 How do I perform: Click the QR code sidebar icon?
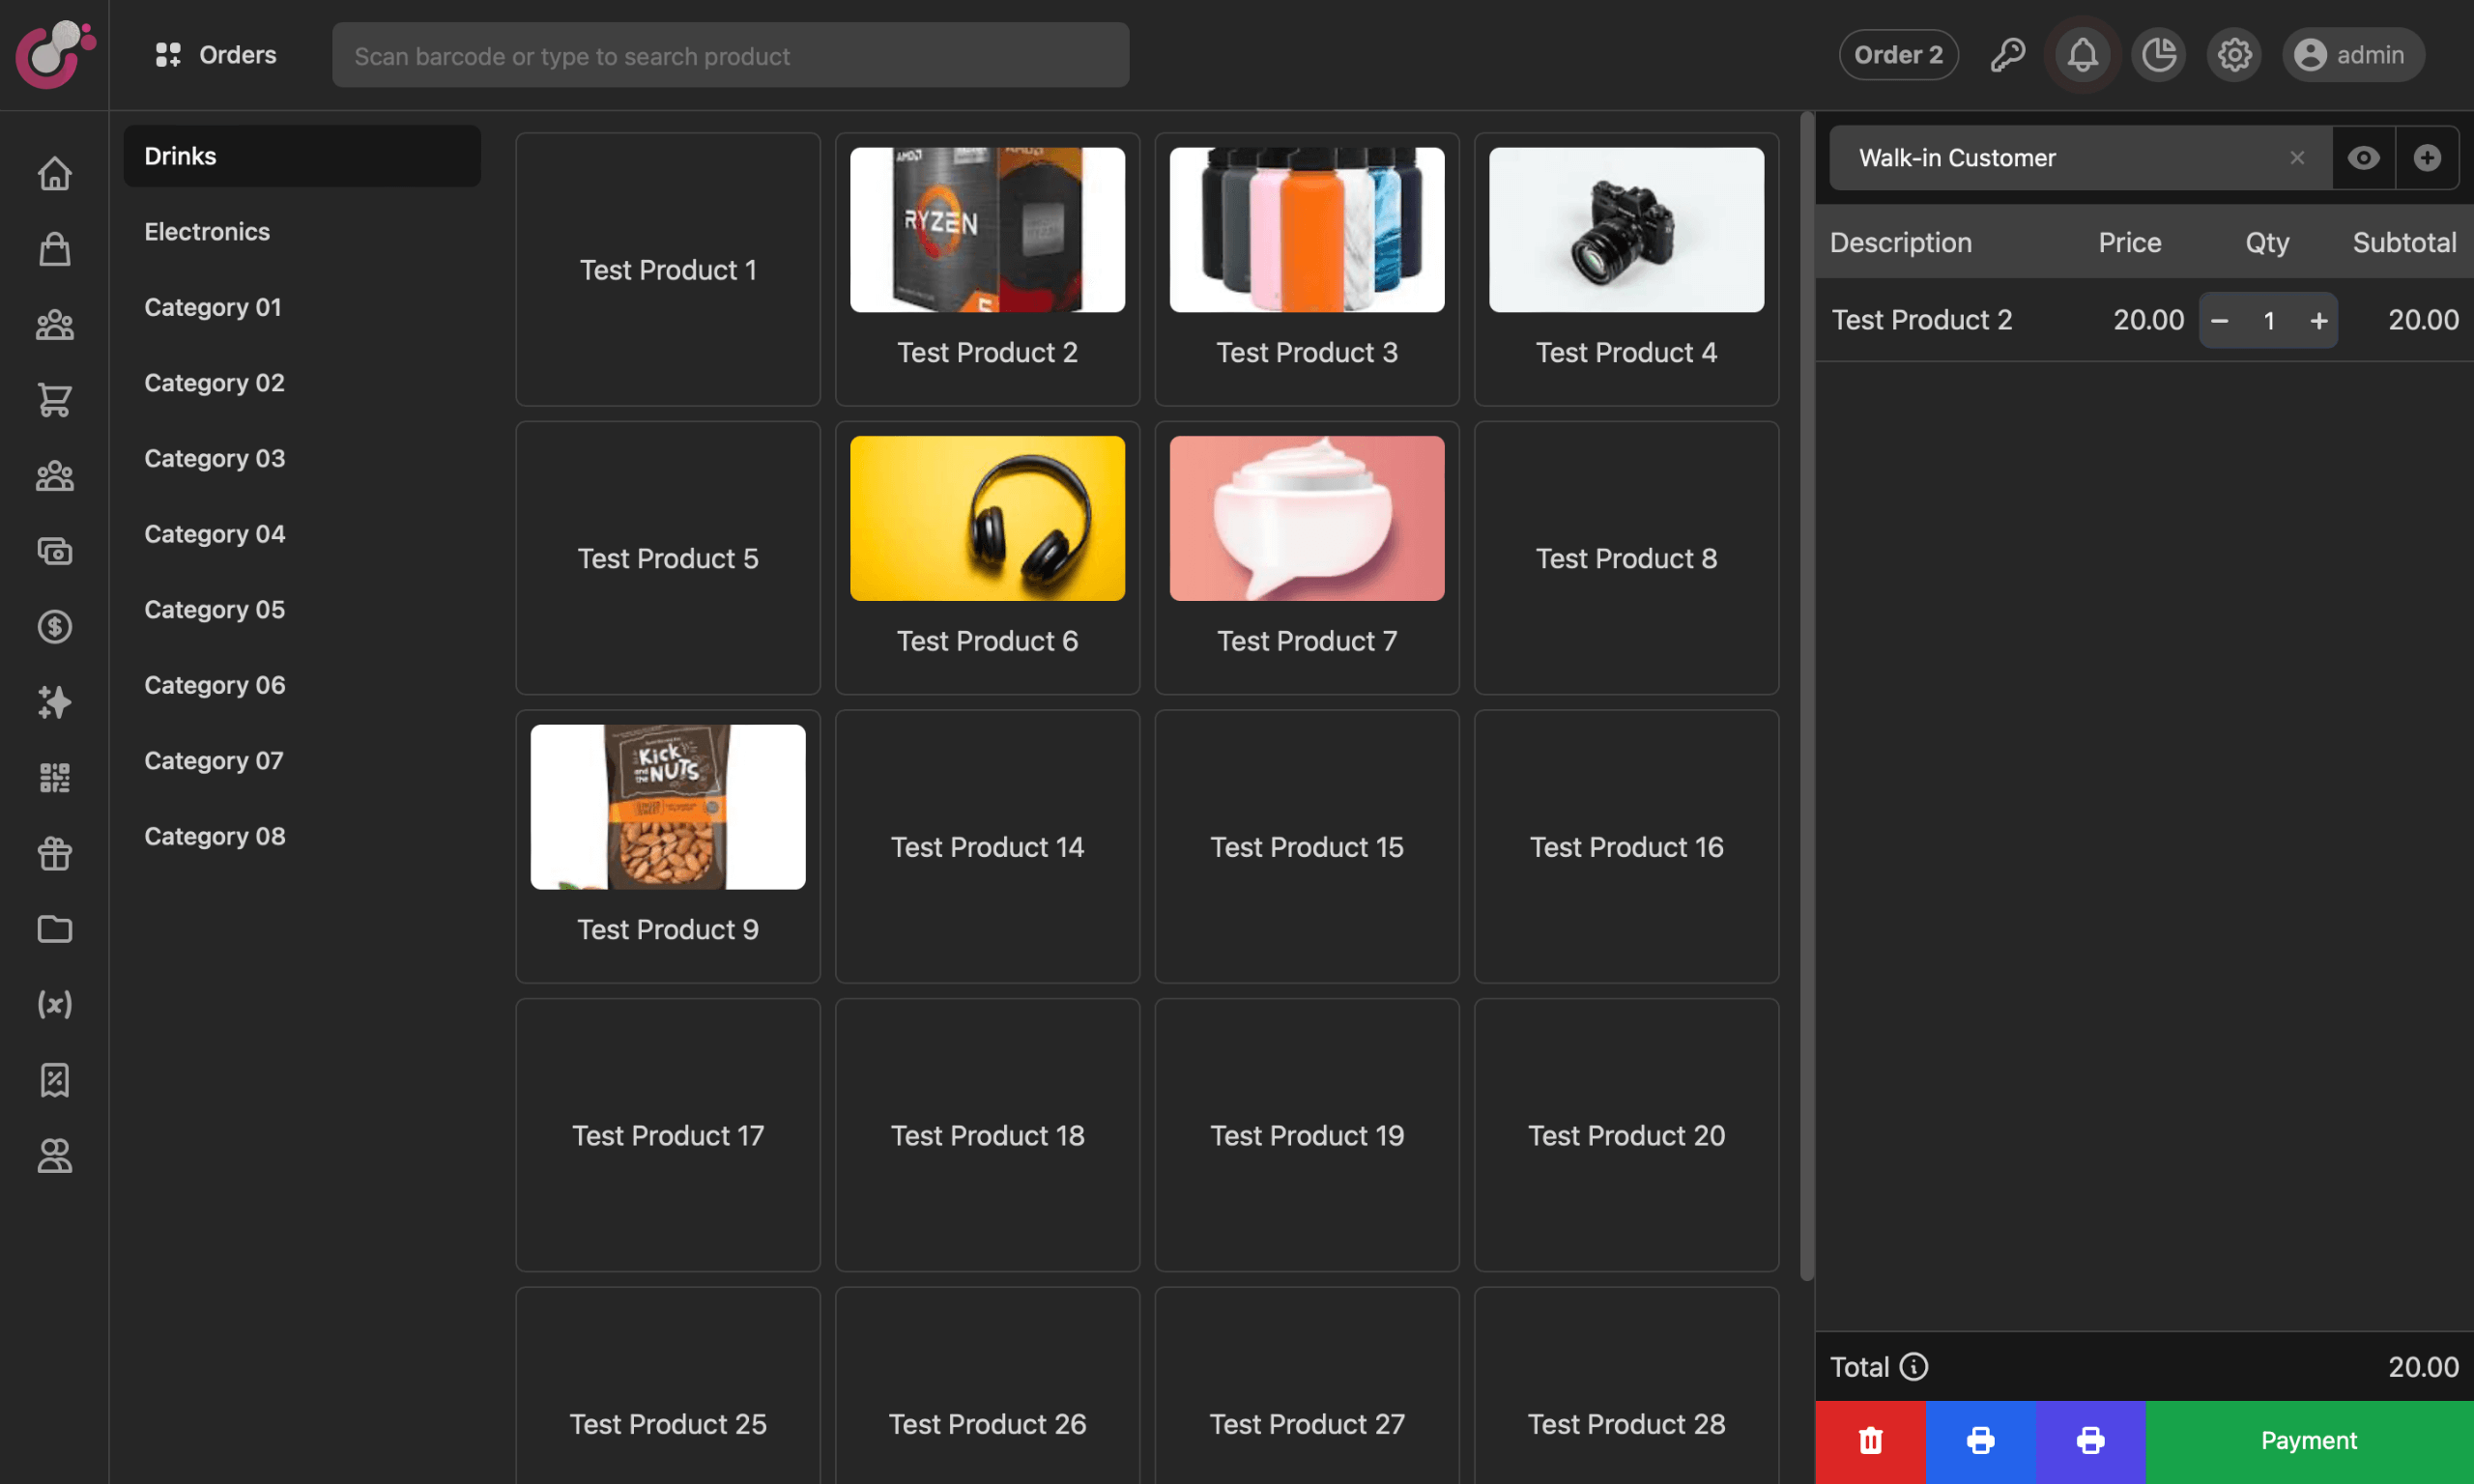coord(54,778)
